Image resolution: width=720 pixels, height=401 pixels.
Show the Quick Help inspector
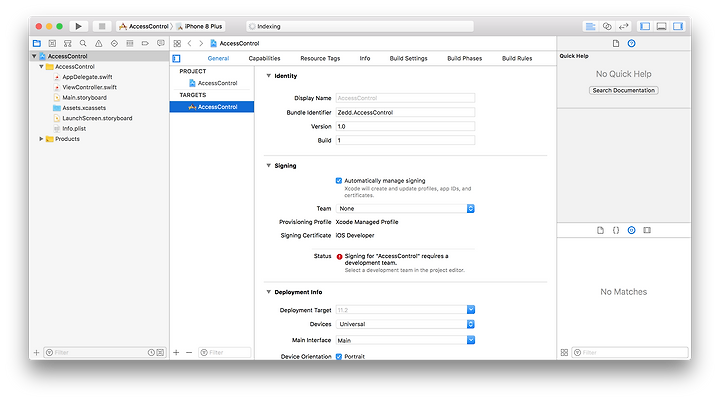coord(631,43)
